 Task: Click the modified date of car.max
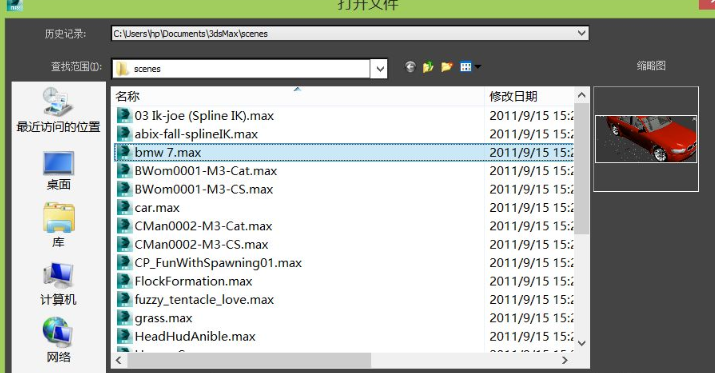pos(531,208)
